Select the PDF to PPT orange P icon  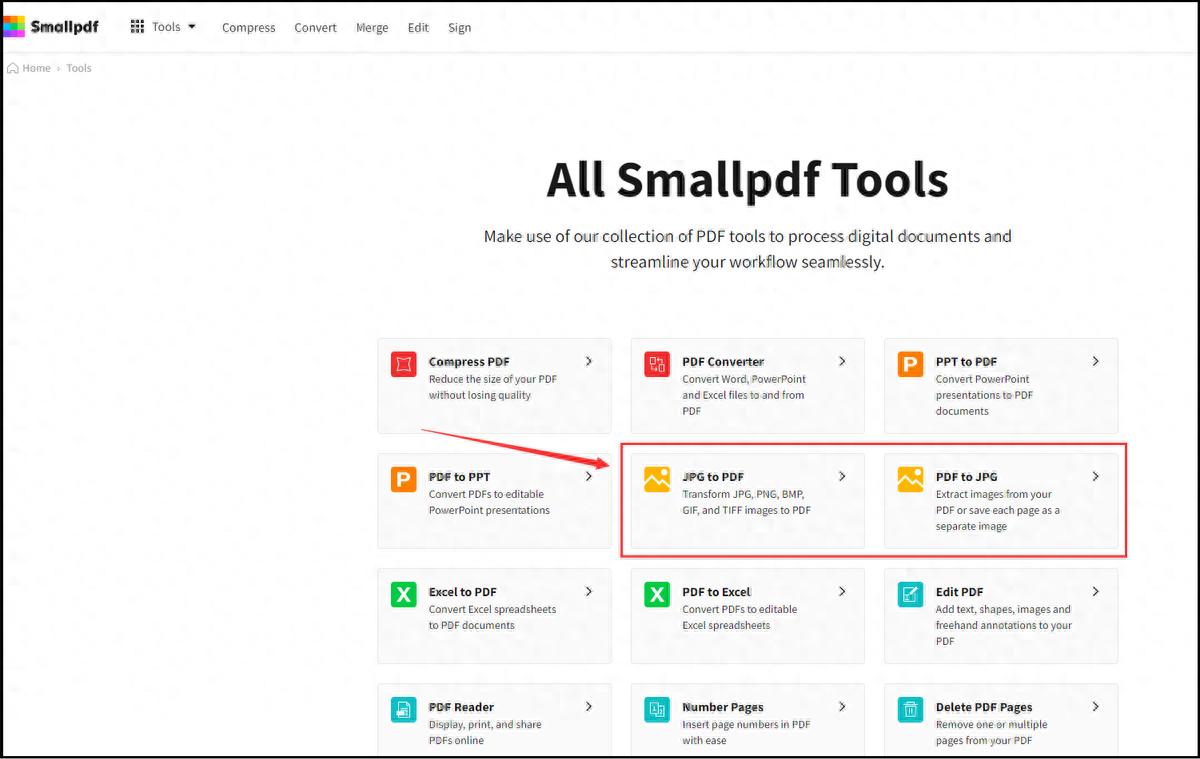tap(402, 479)
